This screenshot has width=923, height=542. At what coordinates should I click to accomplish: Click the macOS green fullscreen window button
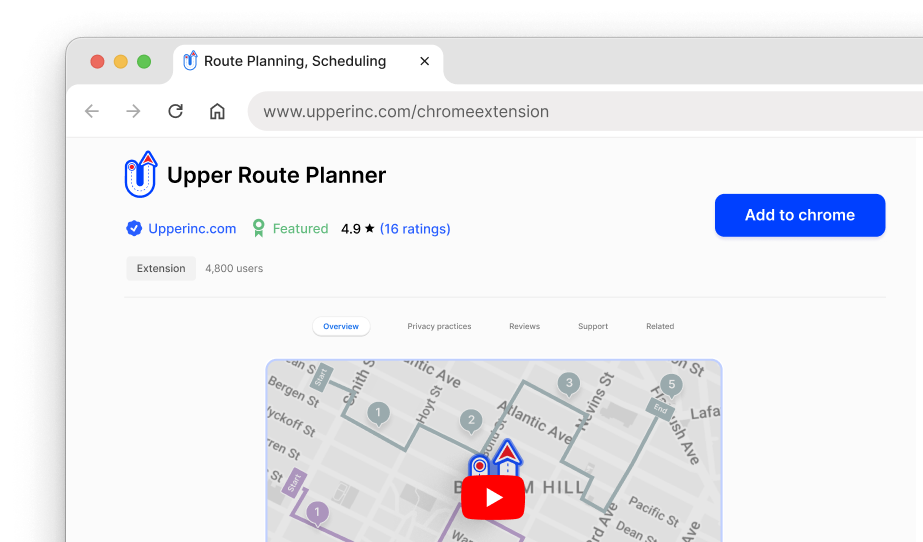click(x=144, y=61)
